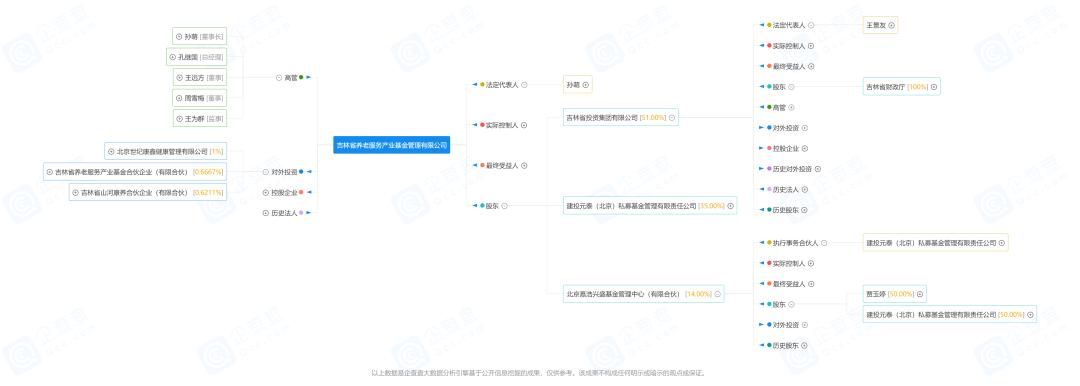Expand 实际控制人 under 北京嘉浩兴盛基金管理中心
The image size is (1080, 386).
(811, 263)
